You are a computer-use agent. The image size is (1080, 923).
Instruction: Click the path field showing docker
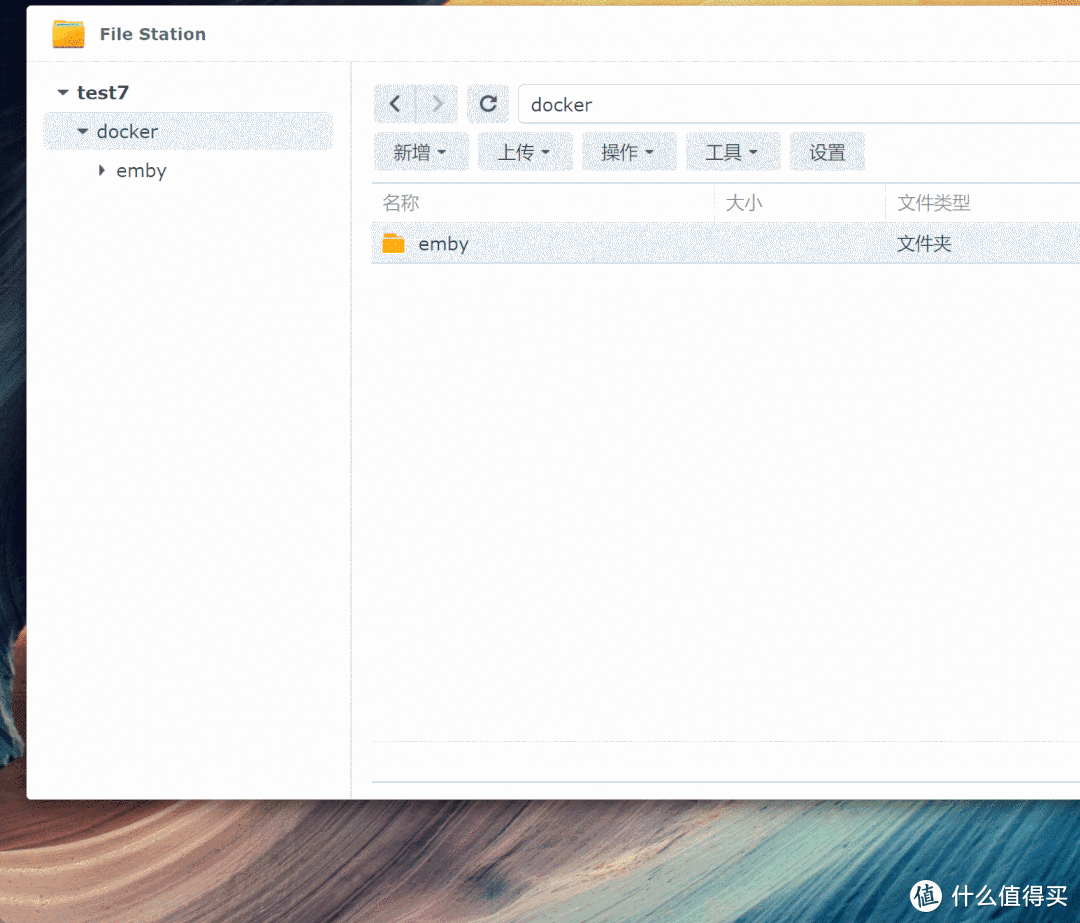click(x=799, y=104)
